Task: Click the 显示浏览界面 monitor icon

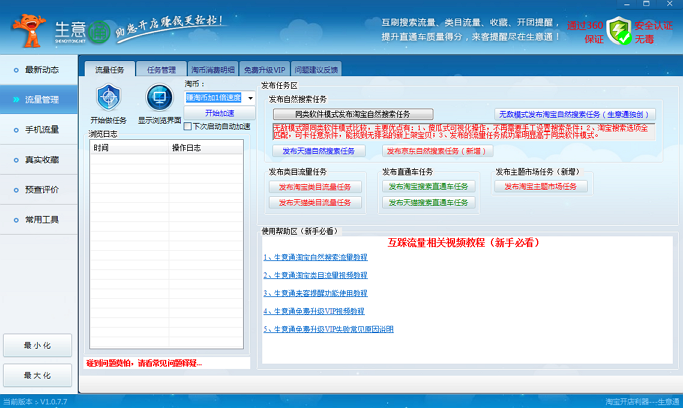Action: pyautogui.click(x=159, y=98)
